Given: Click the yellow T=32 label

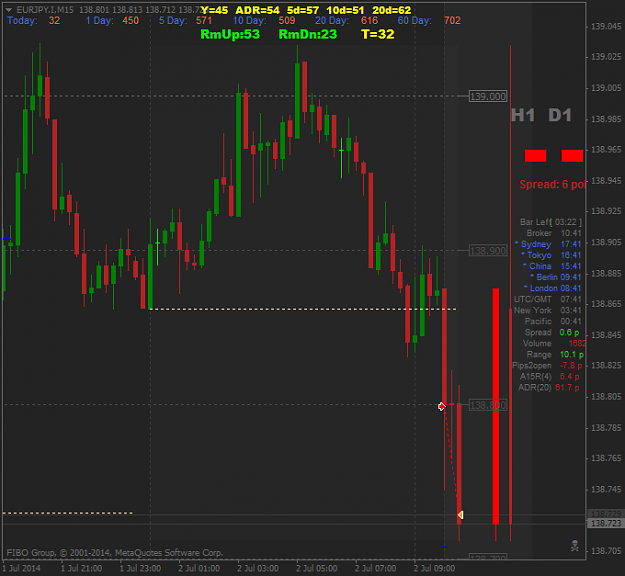Looking at the screenshot, I should (x=378, y=34).
